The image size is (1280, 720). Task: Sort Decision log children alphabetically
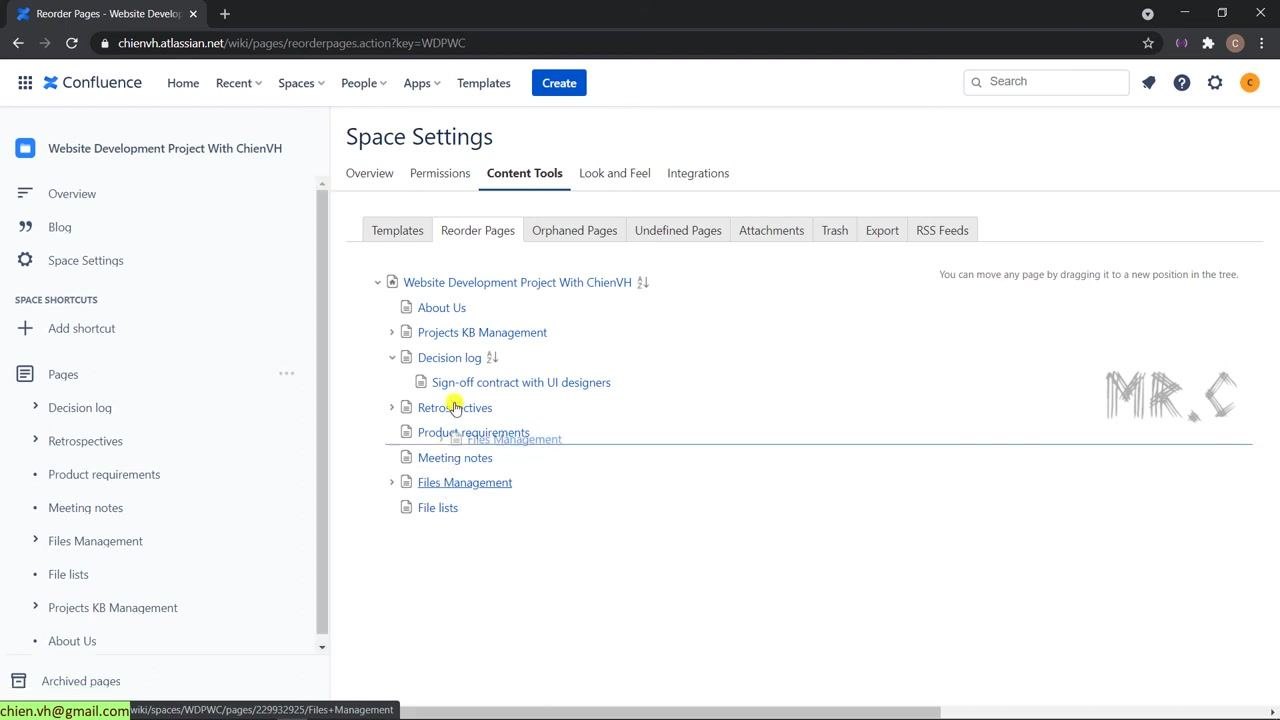[x=492, y=357]
